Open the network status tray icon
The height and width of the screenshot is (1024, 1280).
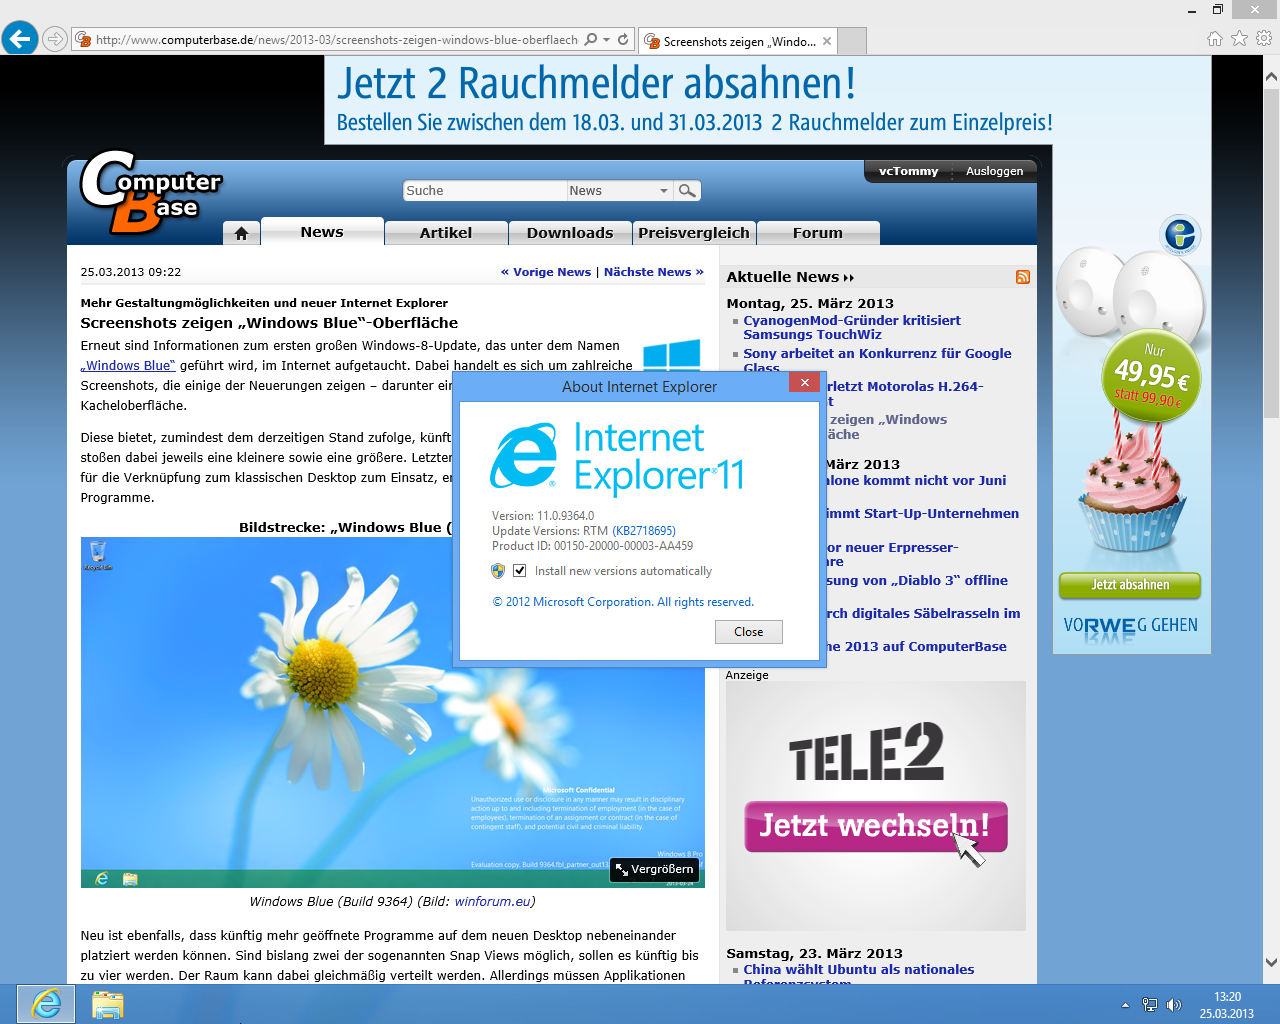point(1150,1005)
